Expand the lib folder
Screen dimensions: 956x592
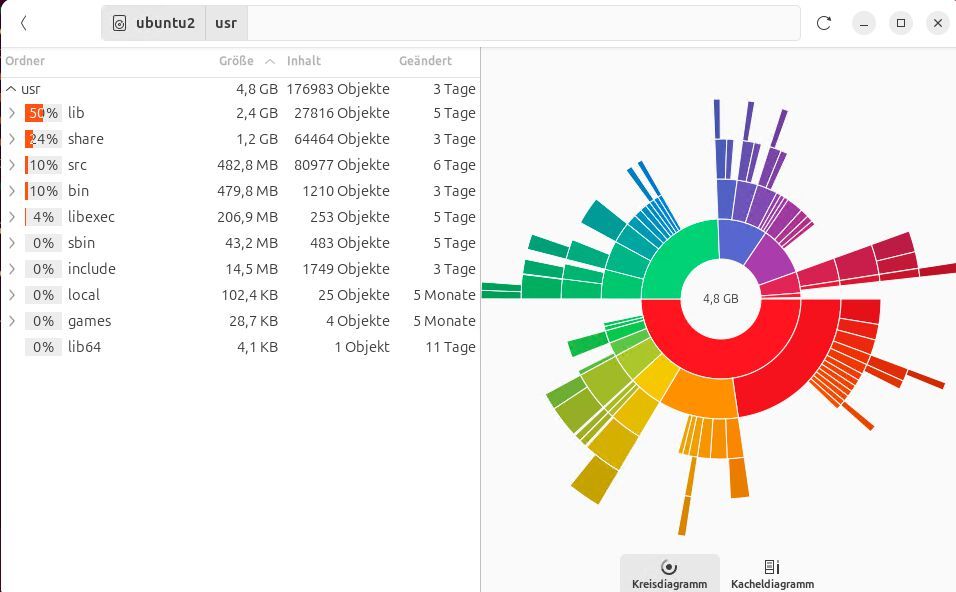tap(12, 113)
